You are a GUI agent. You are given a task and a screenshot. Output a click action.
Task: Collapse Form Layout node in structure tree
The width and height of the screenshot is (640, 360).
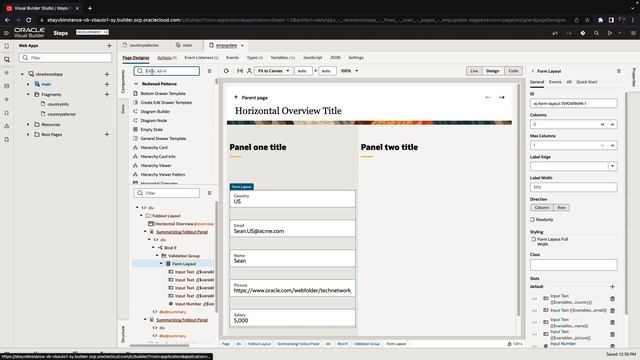pyautogui.click(x=161, y=264)
